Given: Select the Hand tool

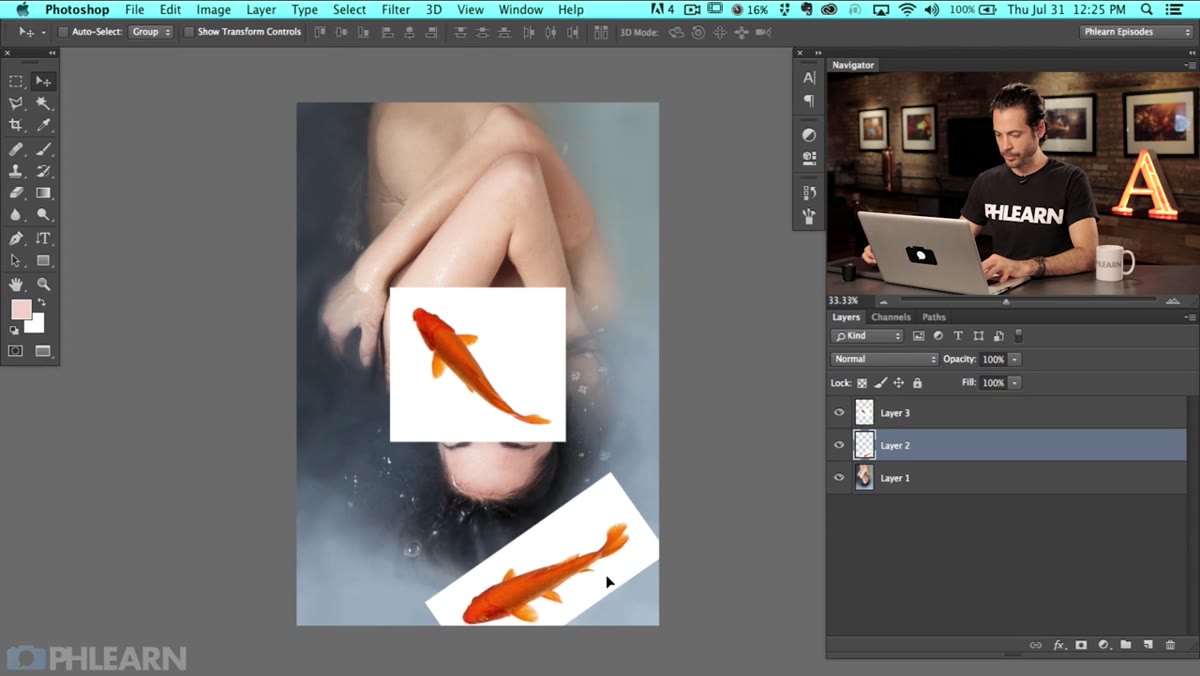Looking at the screenshot, I should (16, 285).
